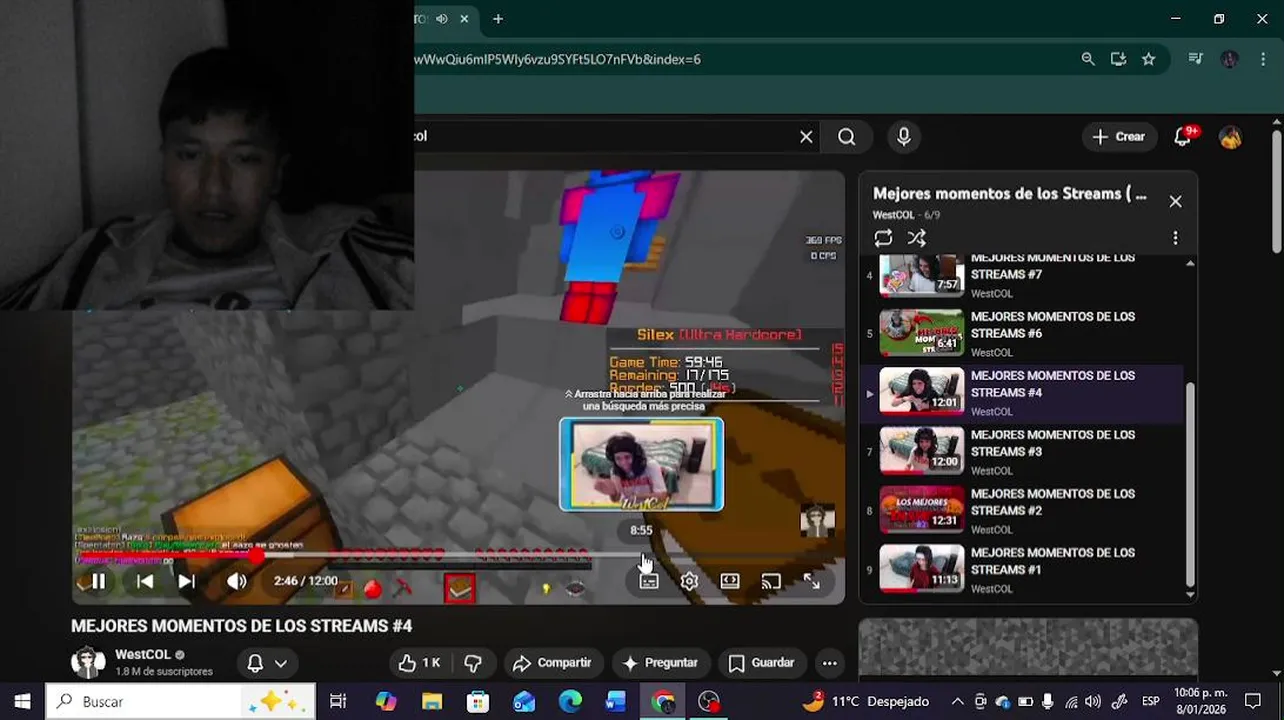Image resolution: width=1284 pixels, height=720 pixels.
Task: Click the Preguntar button
Action: click(x=660, y=663)
